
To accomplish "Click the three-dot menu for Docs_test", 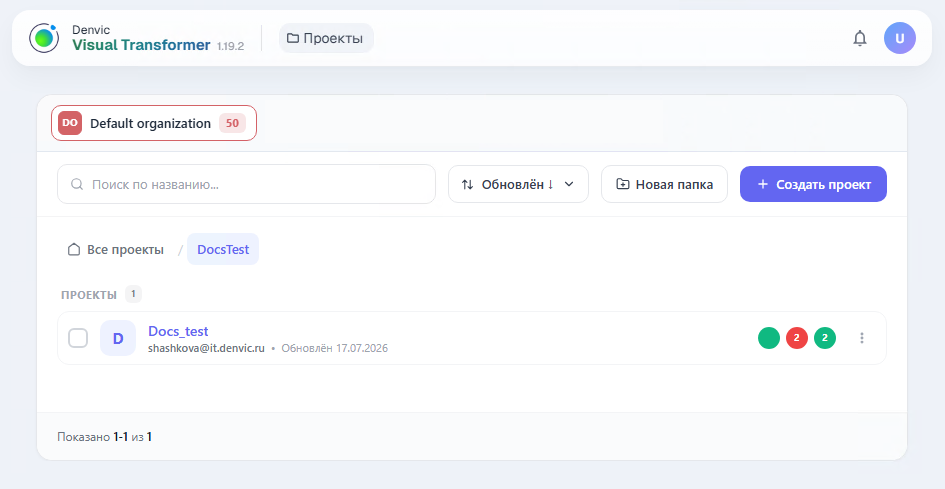I will pyautogui.click(x=862, y=338).
